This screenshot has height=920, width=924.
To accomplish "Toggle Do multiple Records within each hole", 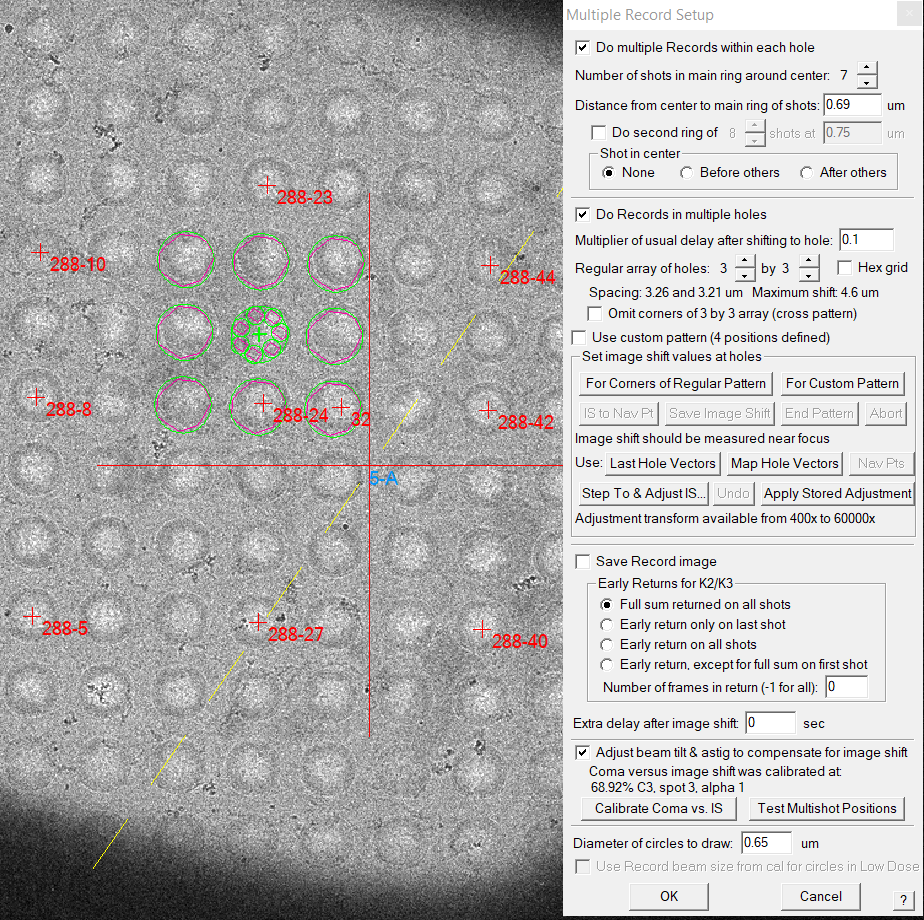I will [x=582, y=48].
